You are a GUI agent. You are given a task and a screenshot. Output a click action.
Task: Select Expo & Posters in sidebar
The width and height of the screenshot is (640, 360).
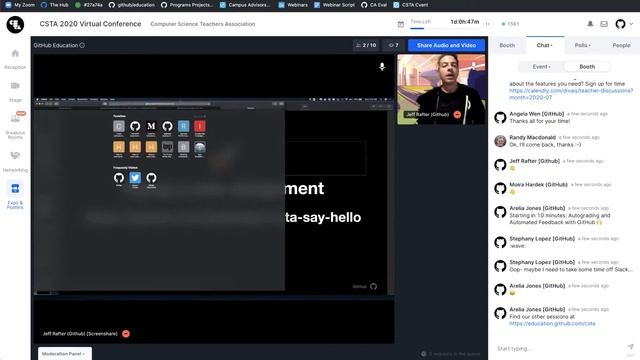(15, 195)
